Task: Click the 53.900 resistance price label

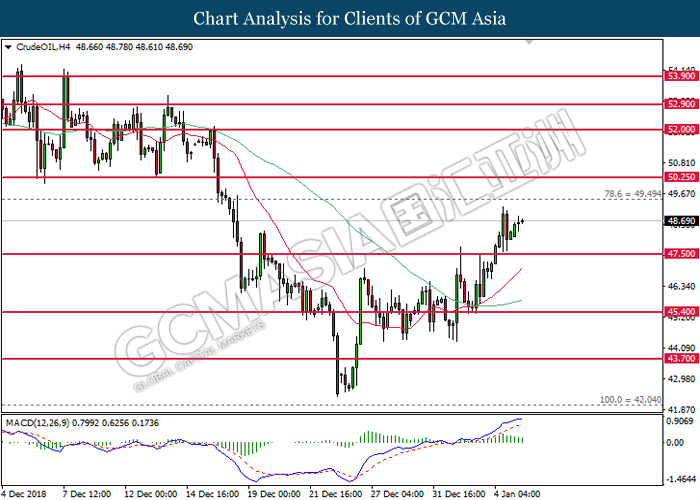Action: [681, 76]
